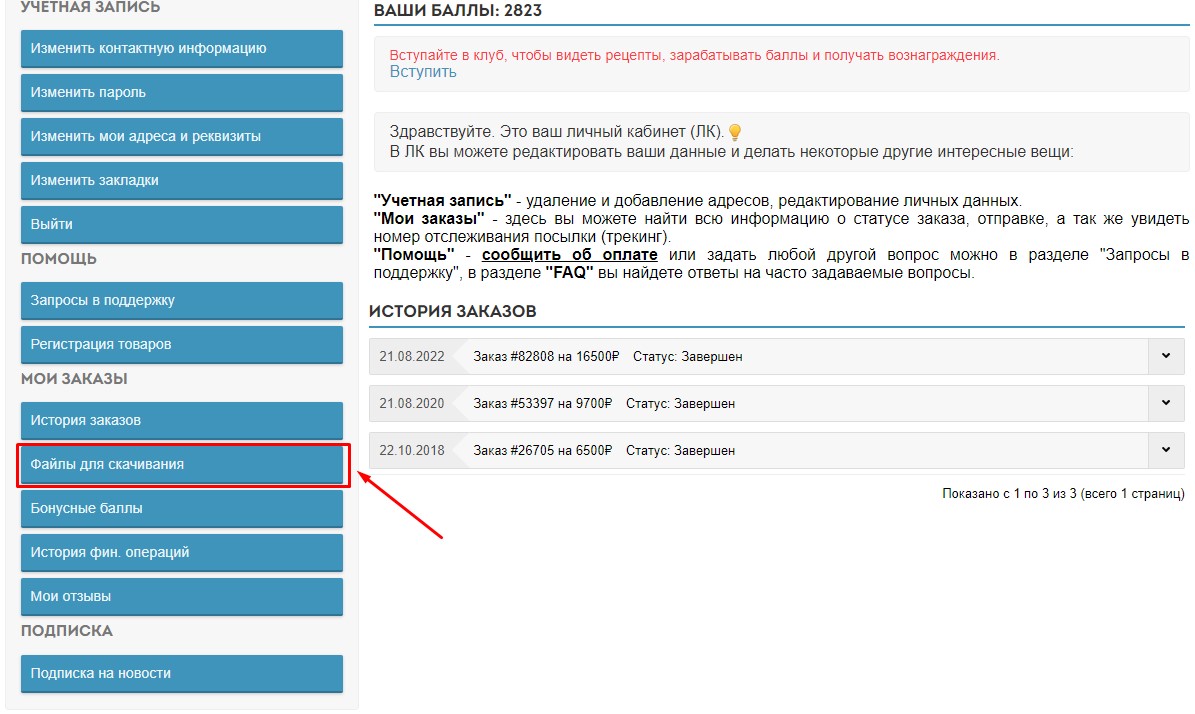Log out using 'Выйти' button
The width and height of the screenshot is (1195, 714).
pyautogui.click(x=182, y=224)
